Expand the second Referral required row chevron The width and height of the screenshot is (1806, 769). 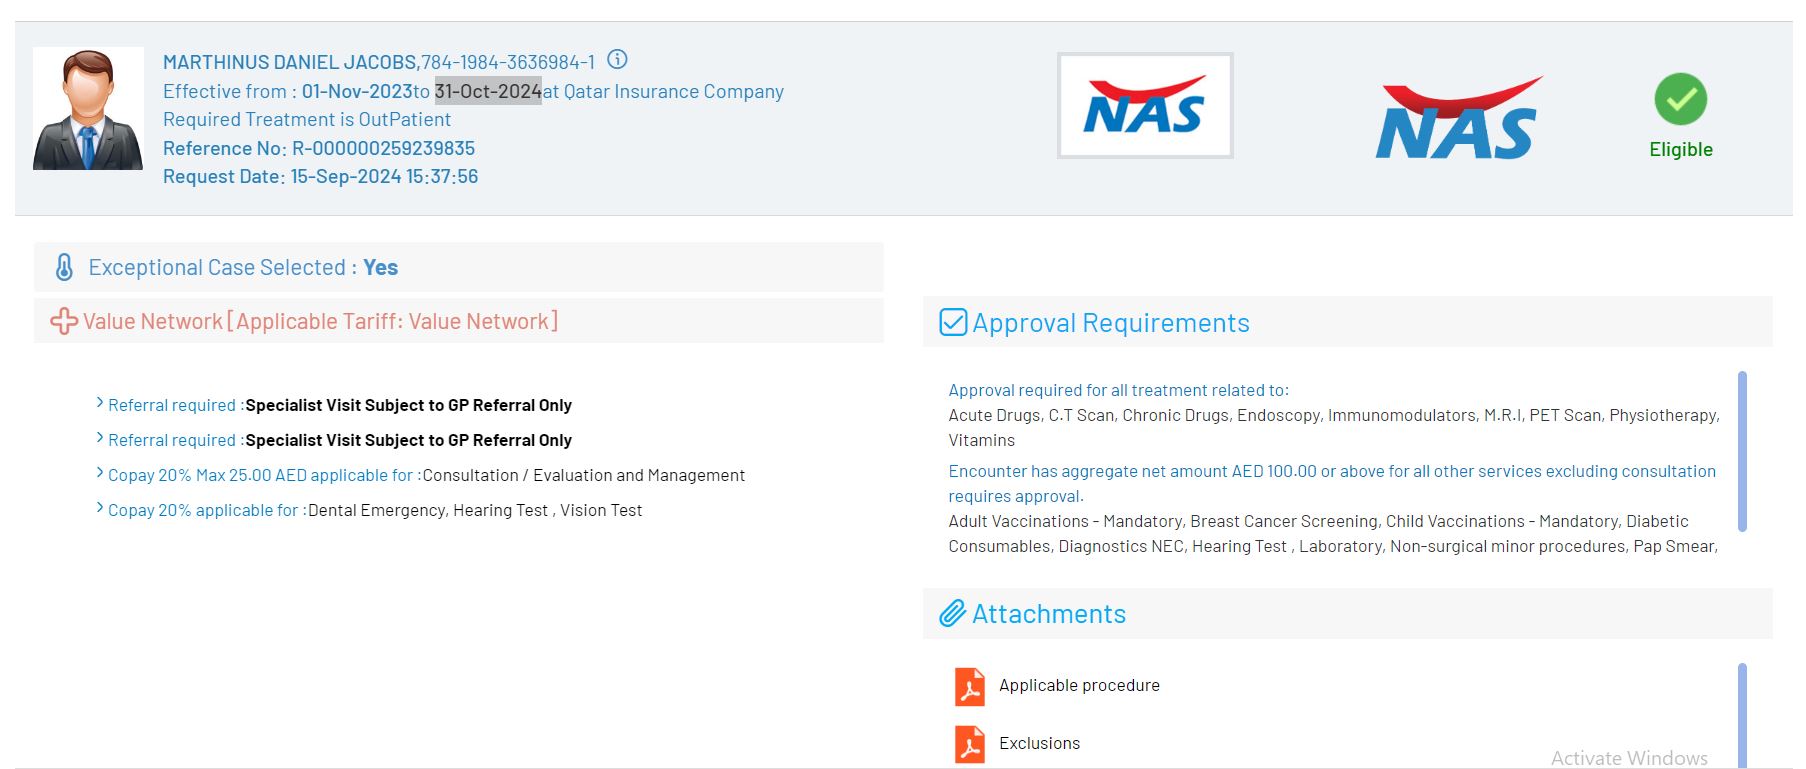(100, 438)
